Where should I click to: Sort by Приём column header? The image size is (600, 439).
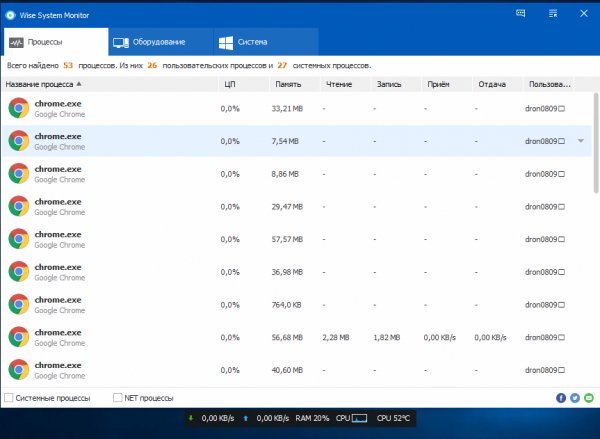[447, 84]
